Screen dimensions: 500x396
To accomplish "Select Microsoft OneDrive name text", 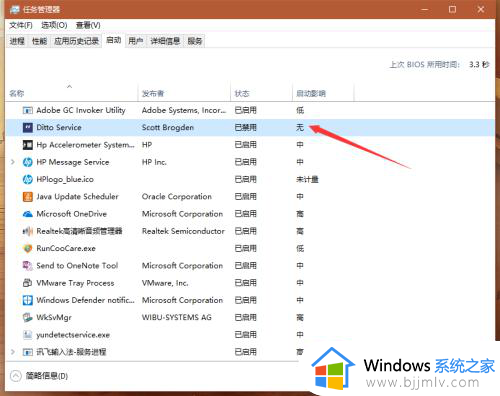I will (71, 214).
